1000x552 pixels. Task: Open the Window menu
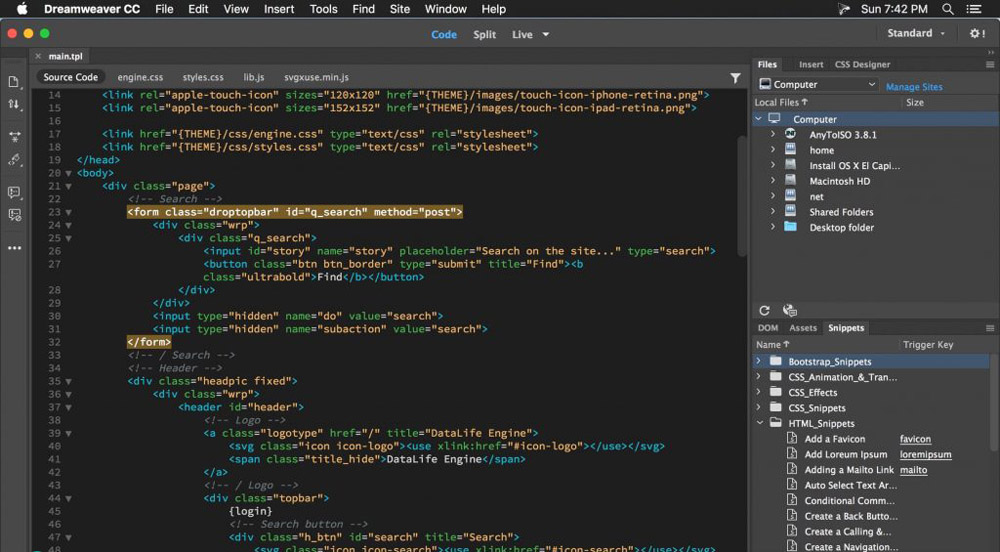coord(446,9)
